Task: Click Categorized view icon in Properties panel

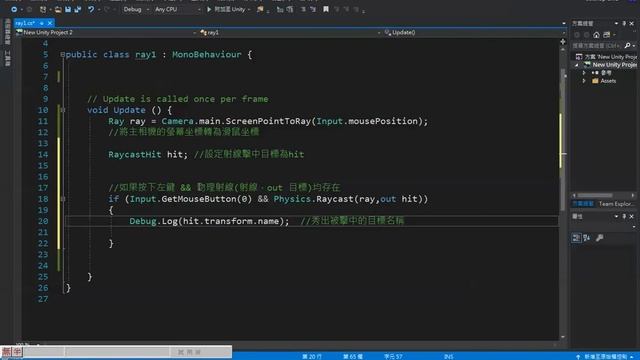Action: click(576, 238)
